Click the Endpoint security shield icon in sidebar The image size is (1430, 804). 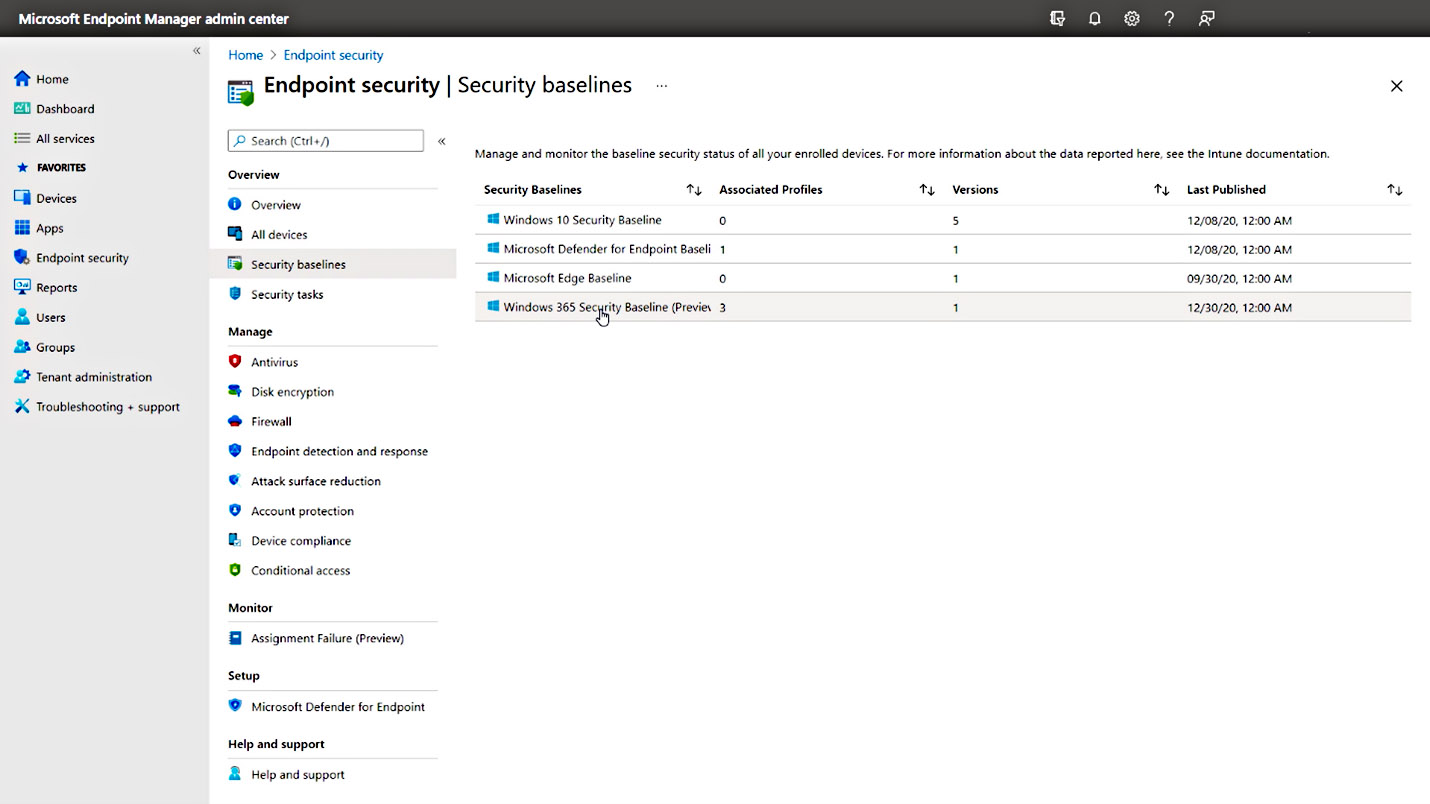(22, 257)
